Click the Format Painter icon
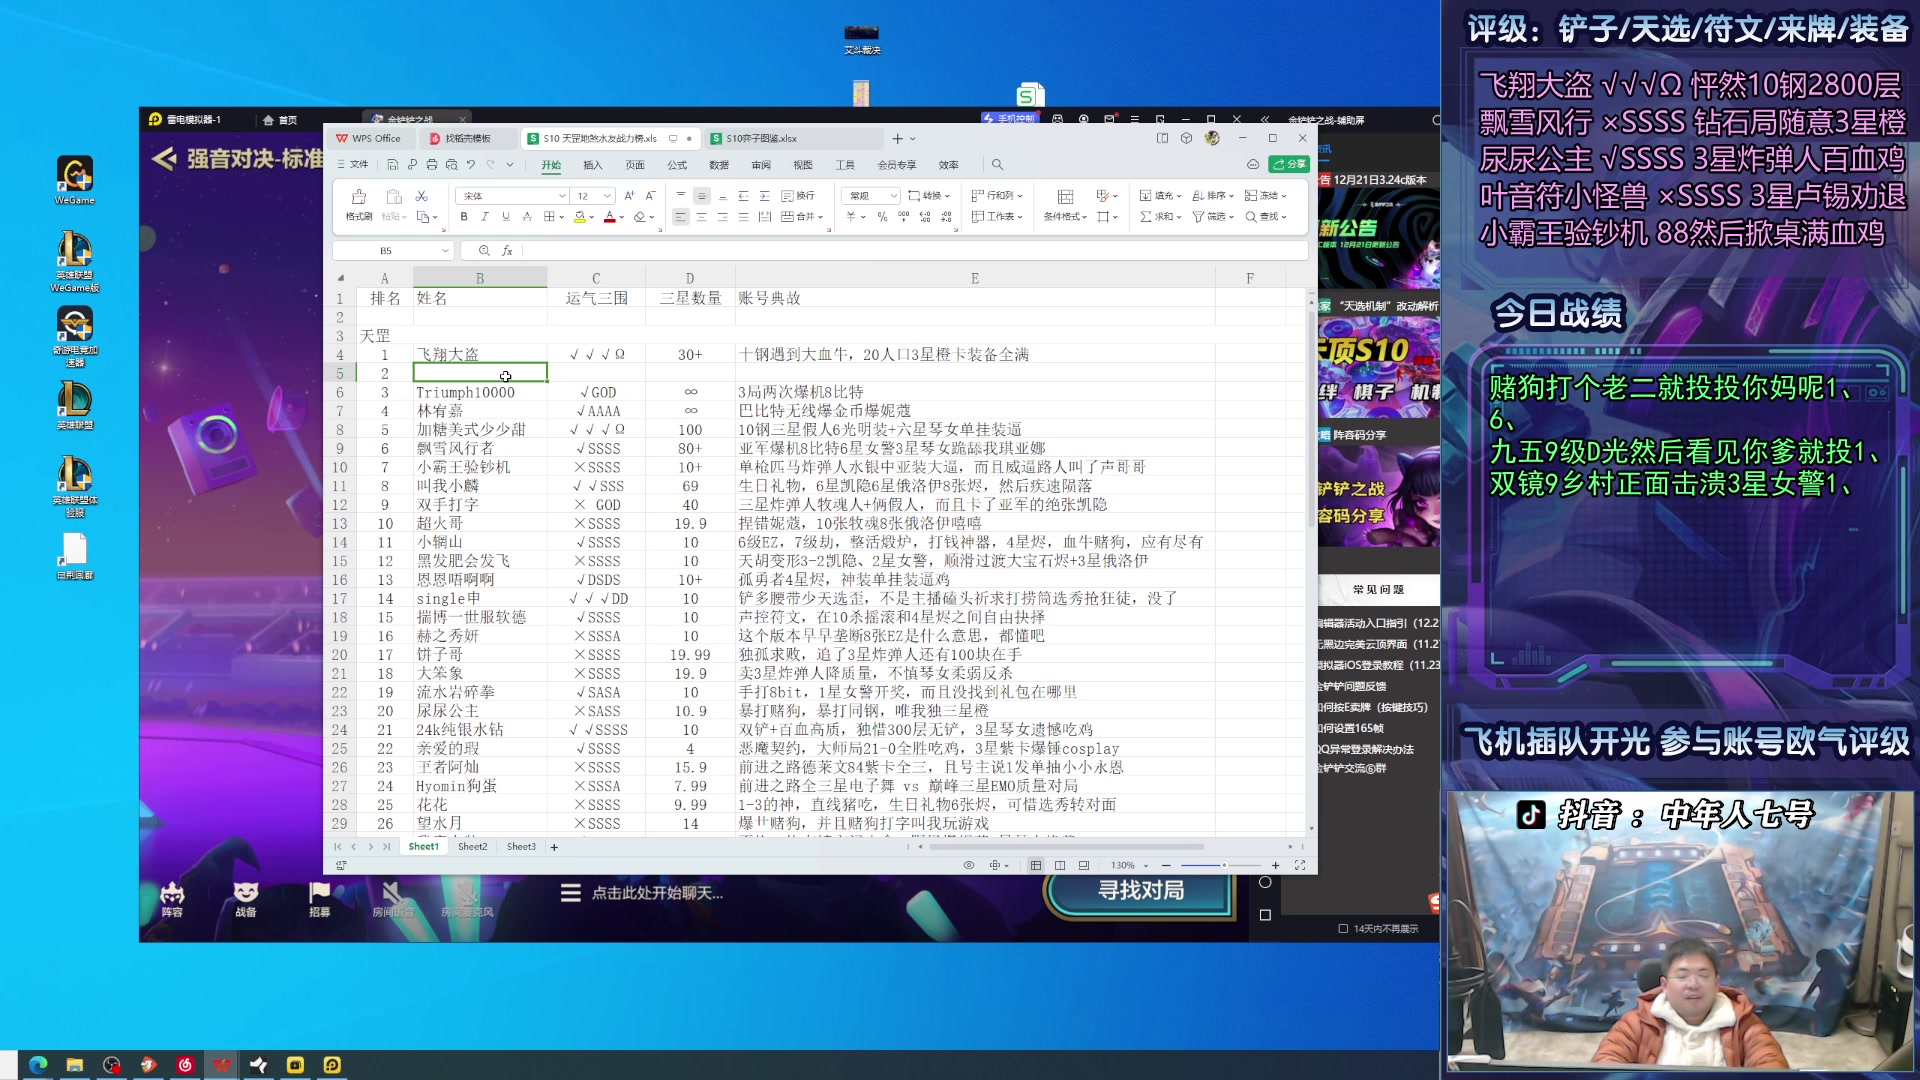Image resolution: width=1920 pixels, height=1080 pixels. (x=358, y=197)
